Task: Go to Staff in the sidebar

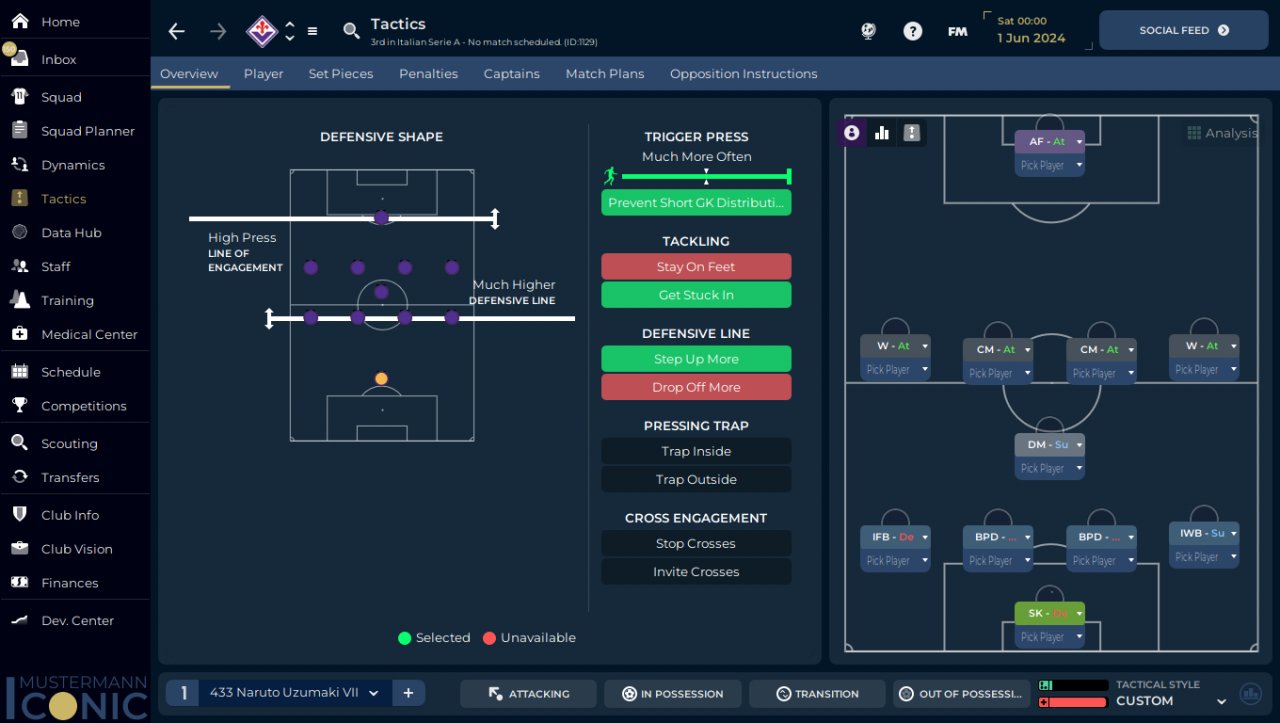Action: pos(56,267)
